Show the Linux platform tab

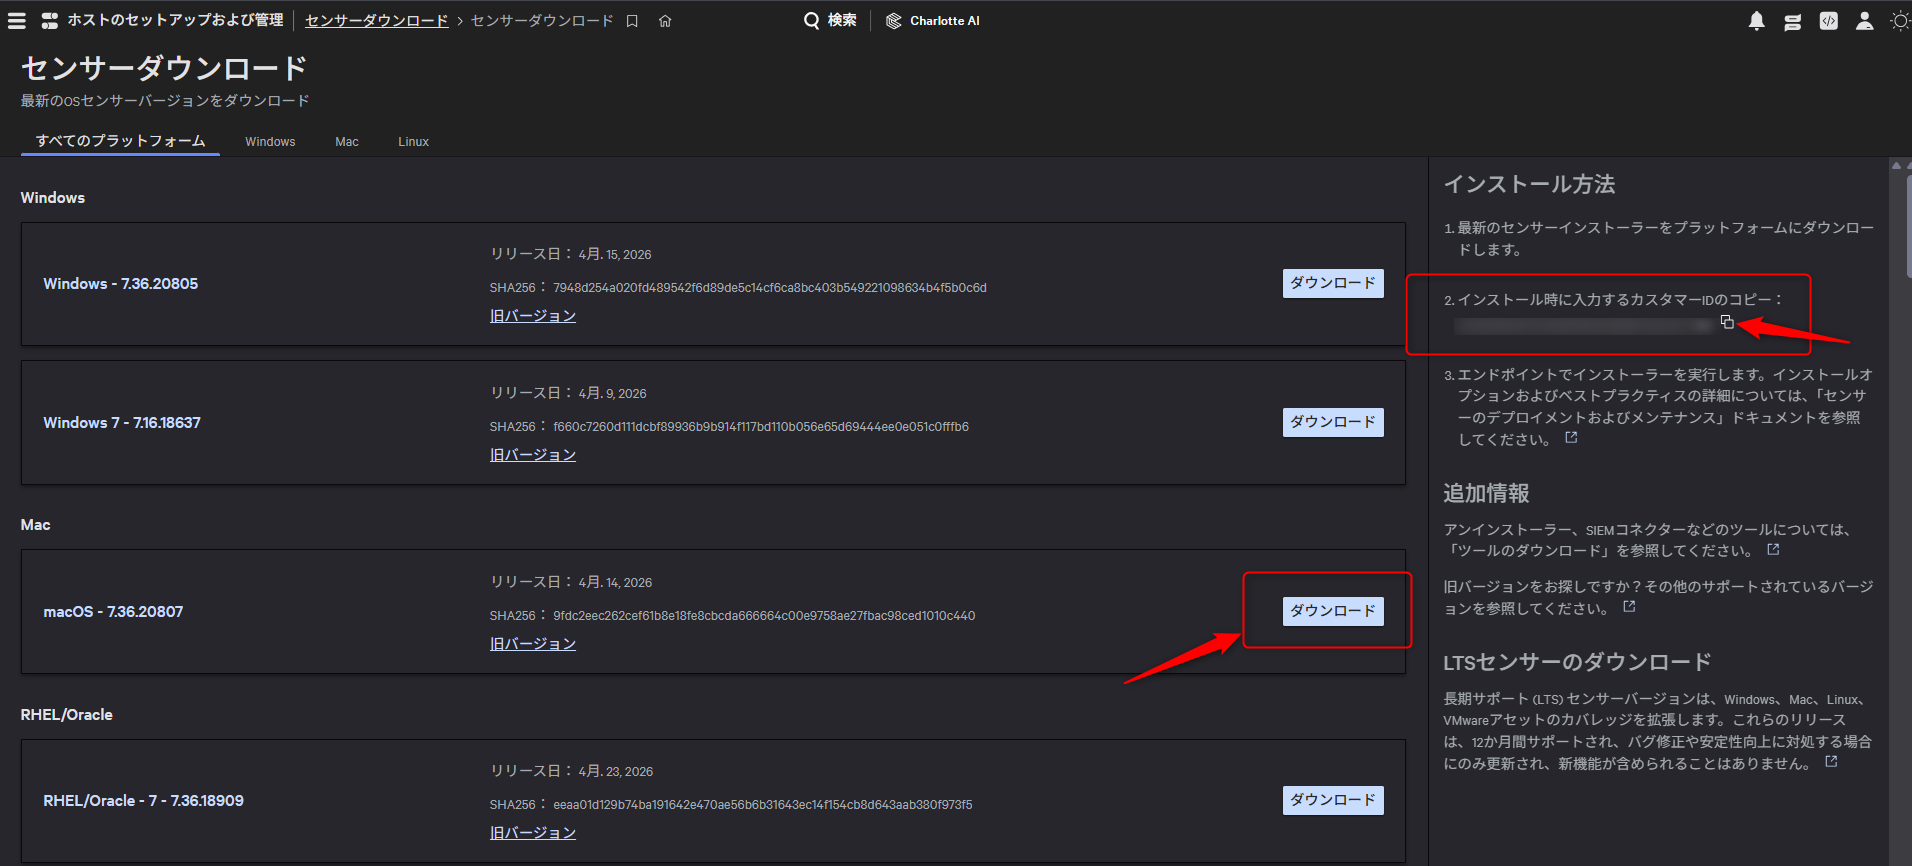click(413, 142)
